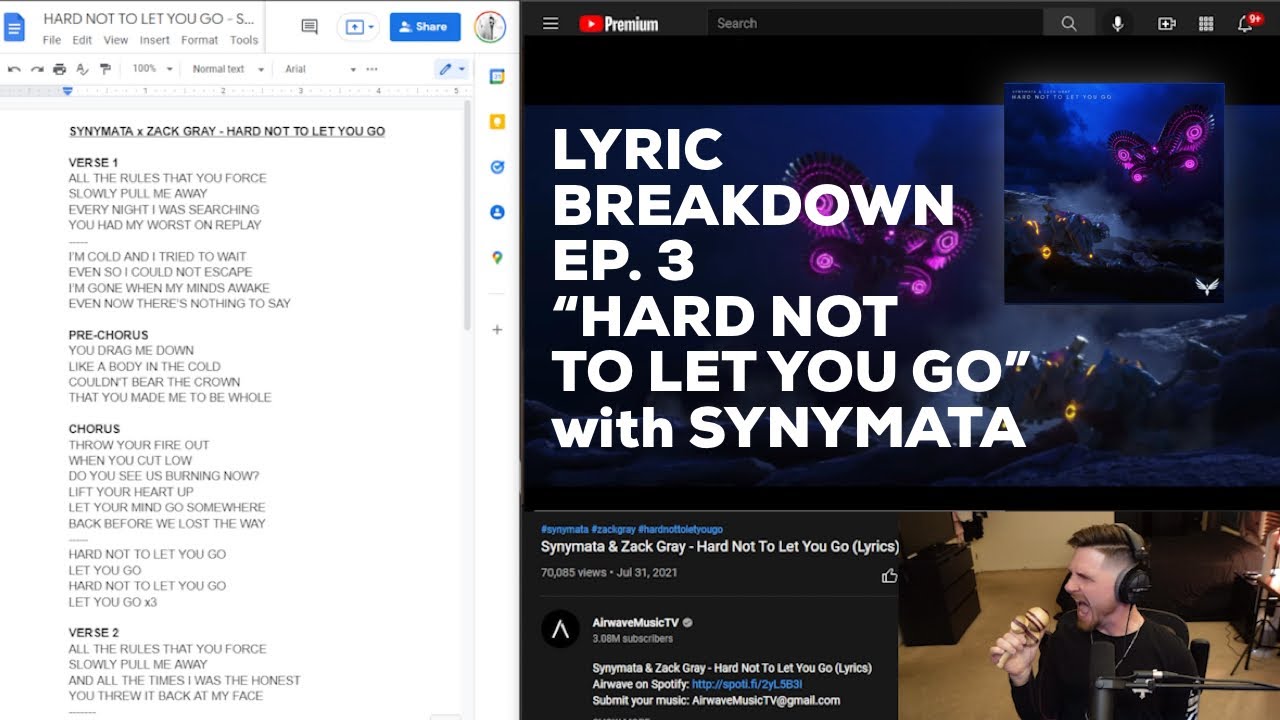Click the YouTube search magnifier button
The height and width of the screenshot is (720, 1280).
click(1069, 23)
